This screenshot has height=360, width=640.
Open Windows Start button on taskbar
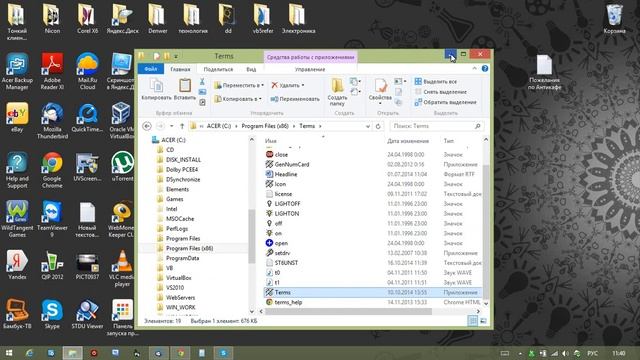9,353
